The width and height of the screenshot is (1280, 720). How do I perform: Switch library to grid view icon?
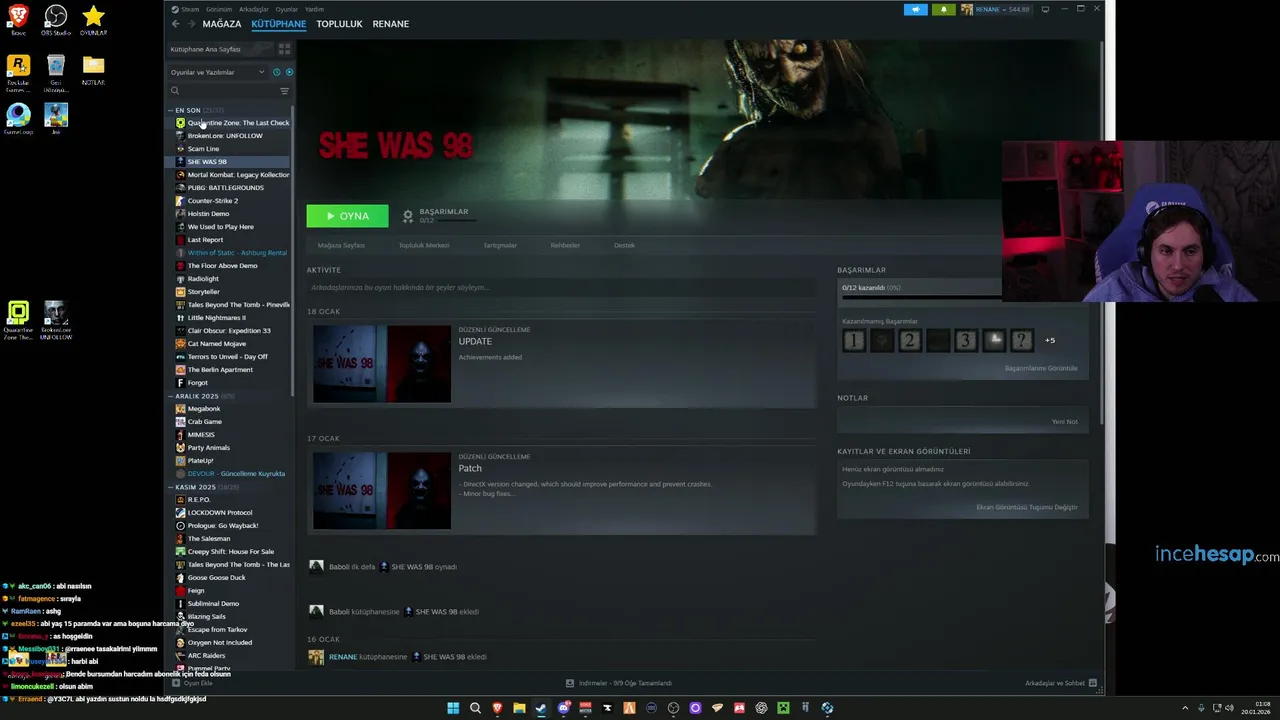284,48
